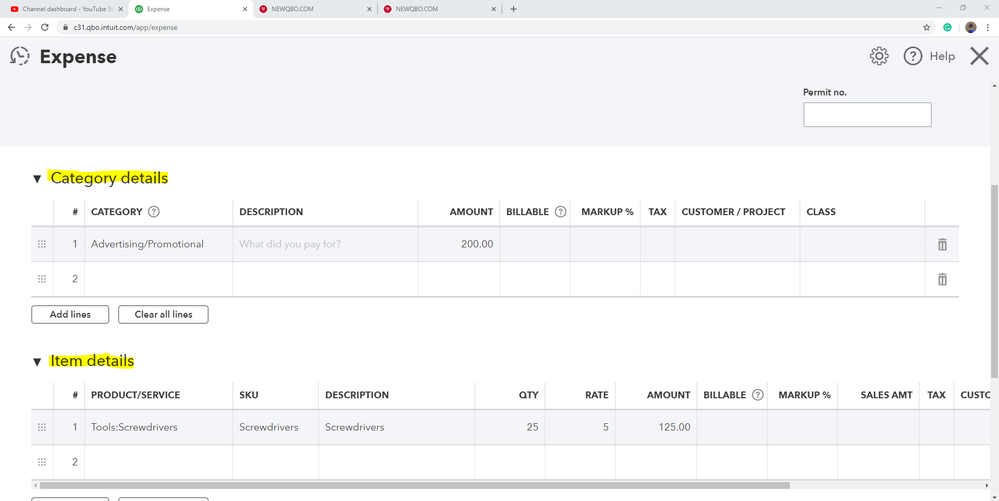The width and height of the screenshot is (999, 501).
Task: Select the Advertising/Promotional category cell
Action: click(x=159, y=244)
